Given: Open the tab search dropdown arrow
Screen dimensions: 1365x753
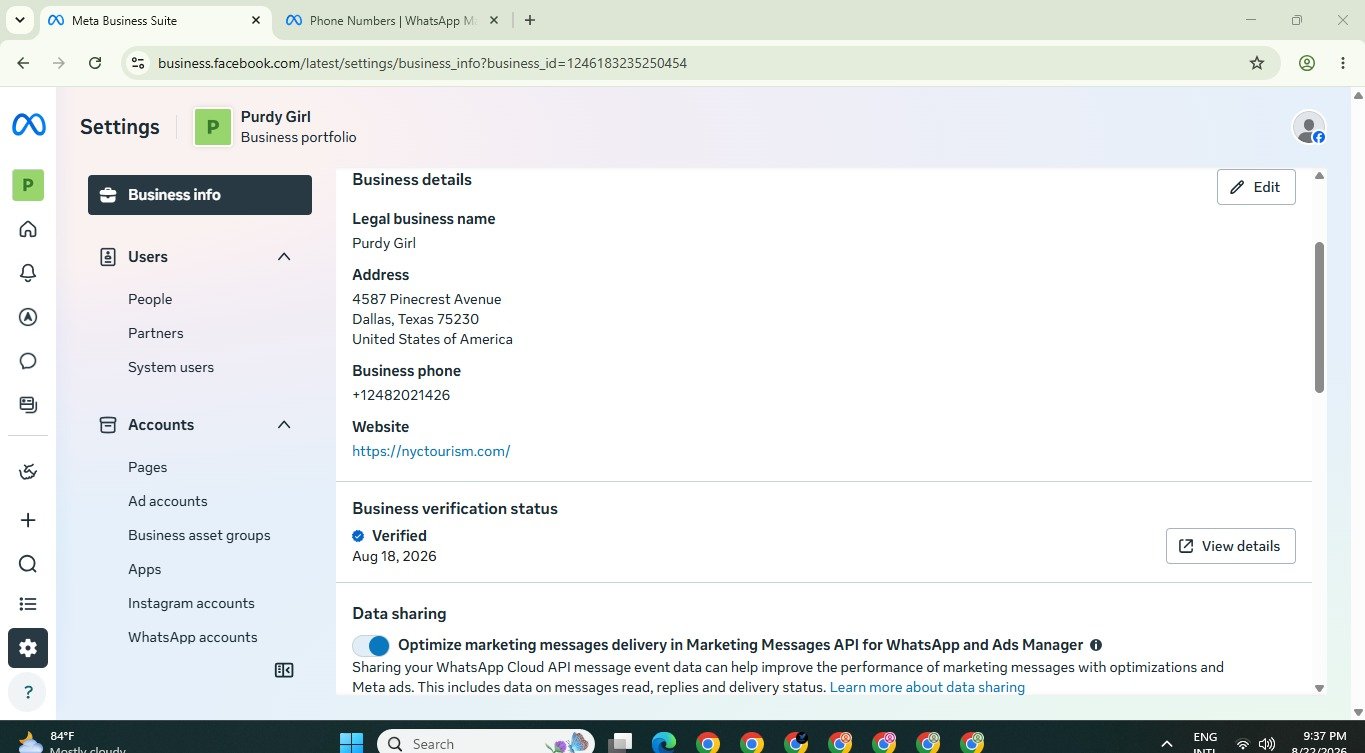Looking at the screenshot, I should click(20, 20).
